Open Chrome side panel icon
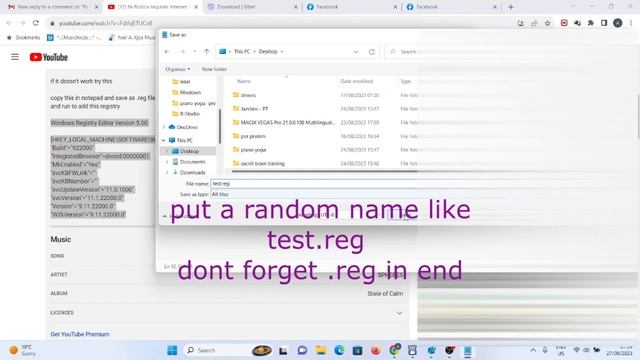The image size is (640, 360). [604, 23]
